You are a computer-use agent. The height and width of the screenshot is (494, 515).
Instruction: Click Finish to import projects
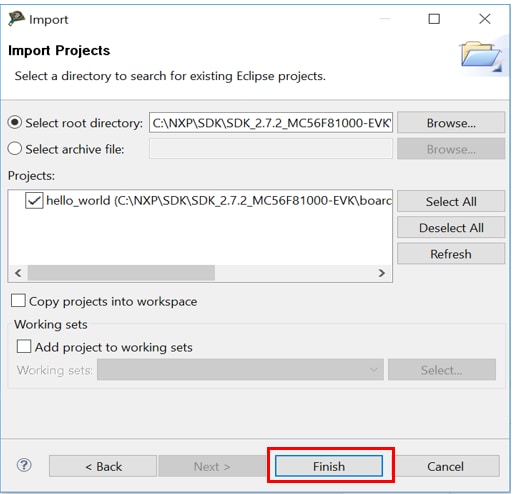click(329, 466)
